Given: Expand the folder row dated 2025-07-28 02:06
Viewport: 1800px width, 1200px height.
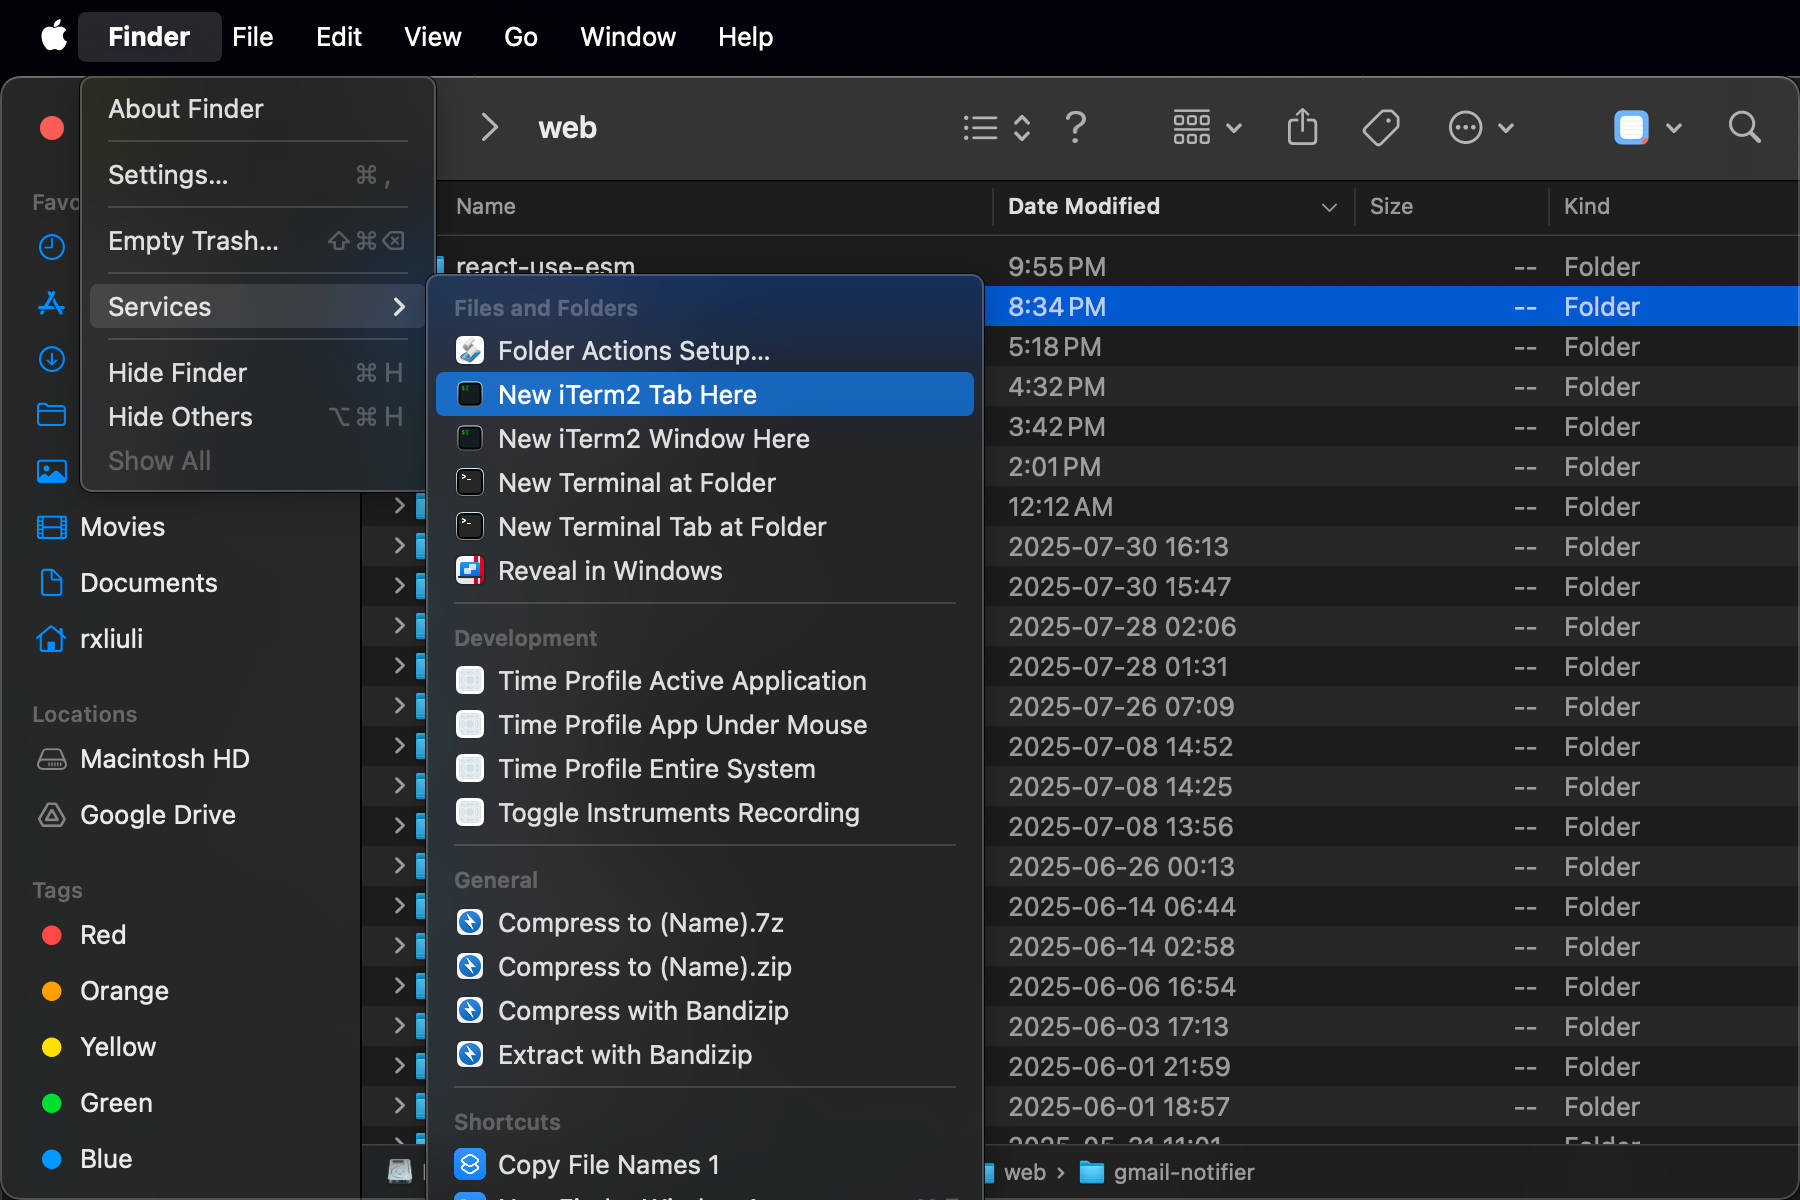Looking at the screenshot, I should click(x=399, y=626).
